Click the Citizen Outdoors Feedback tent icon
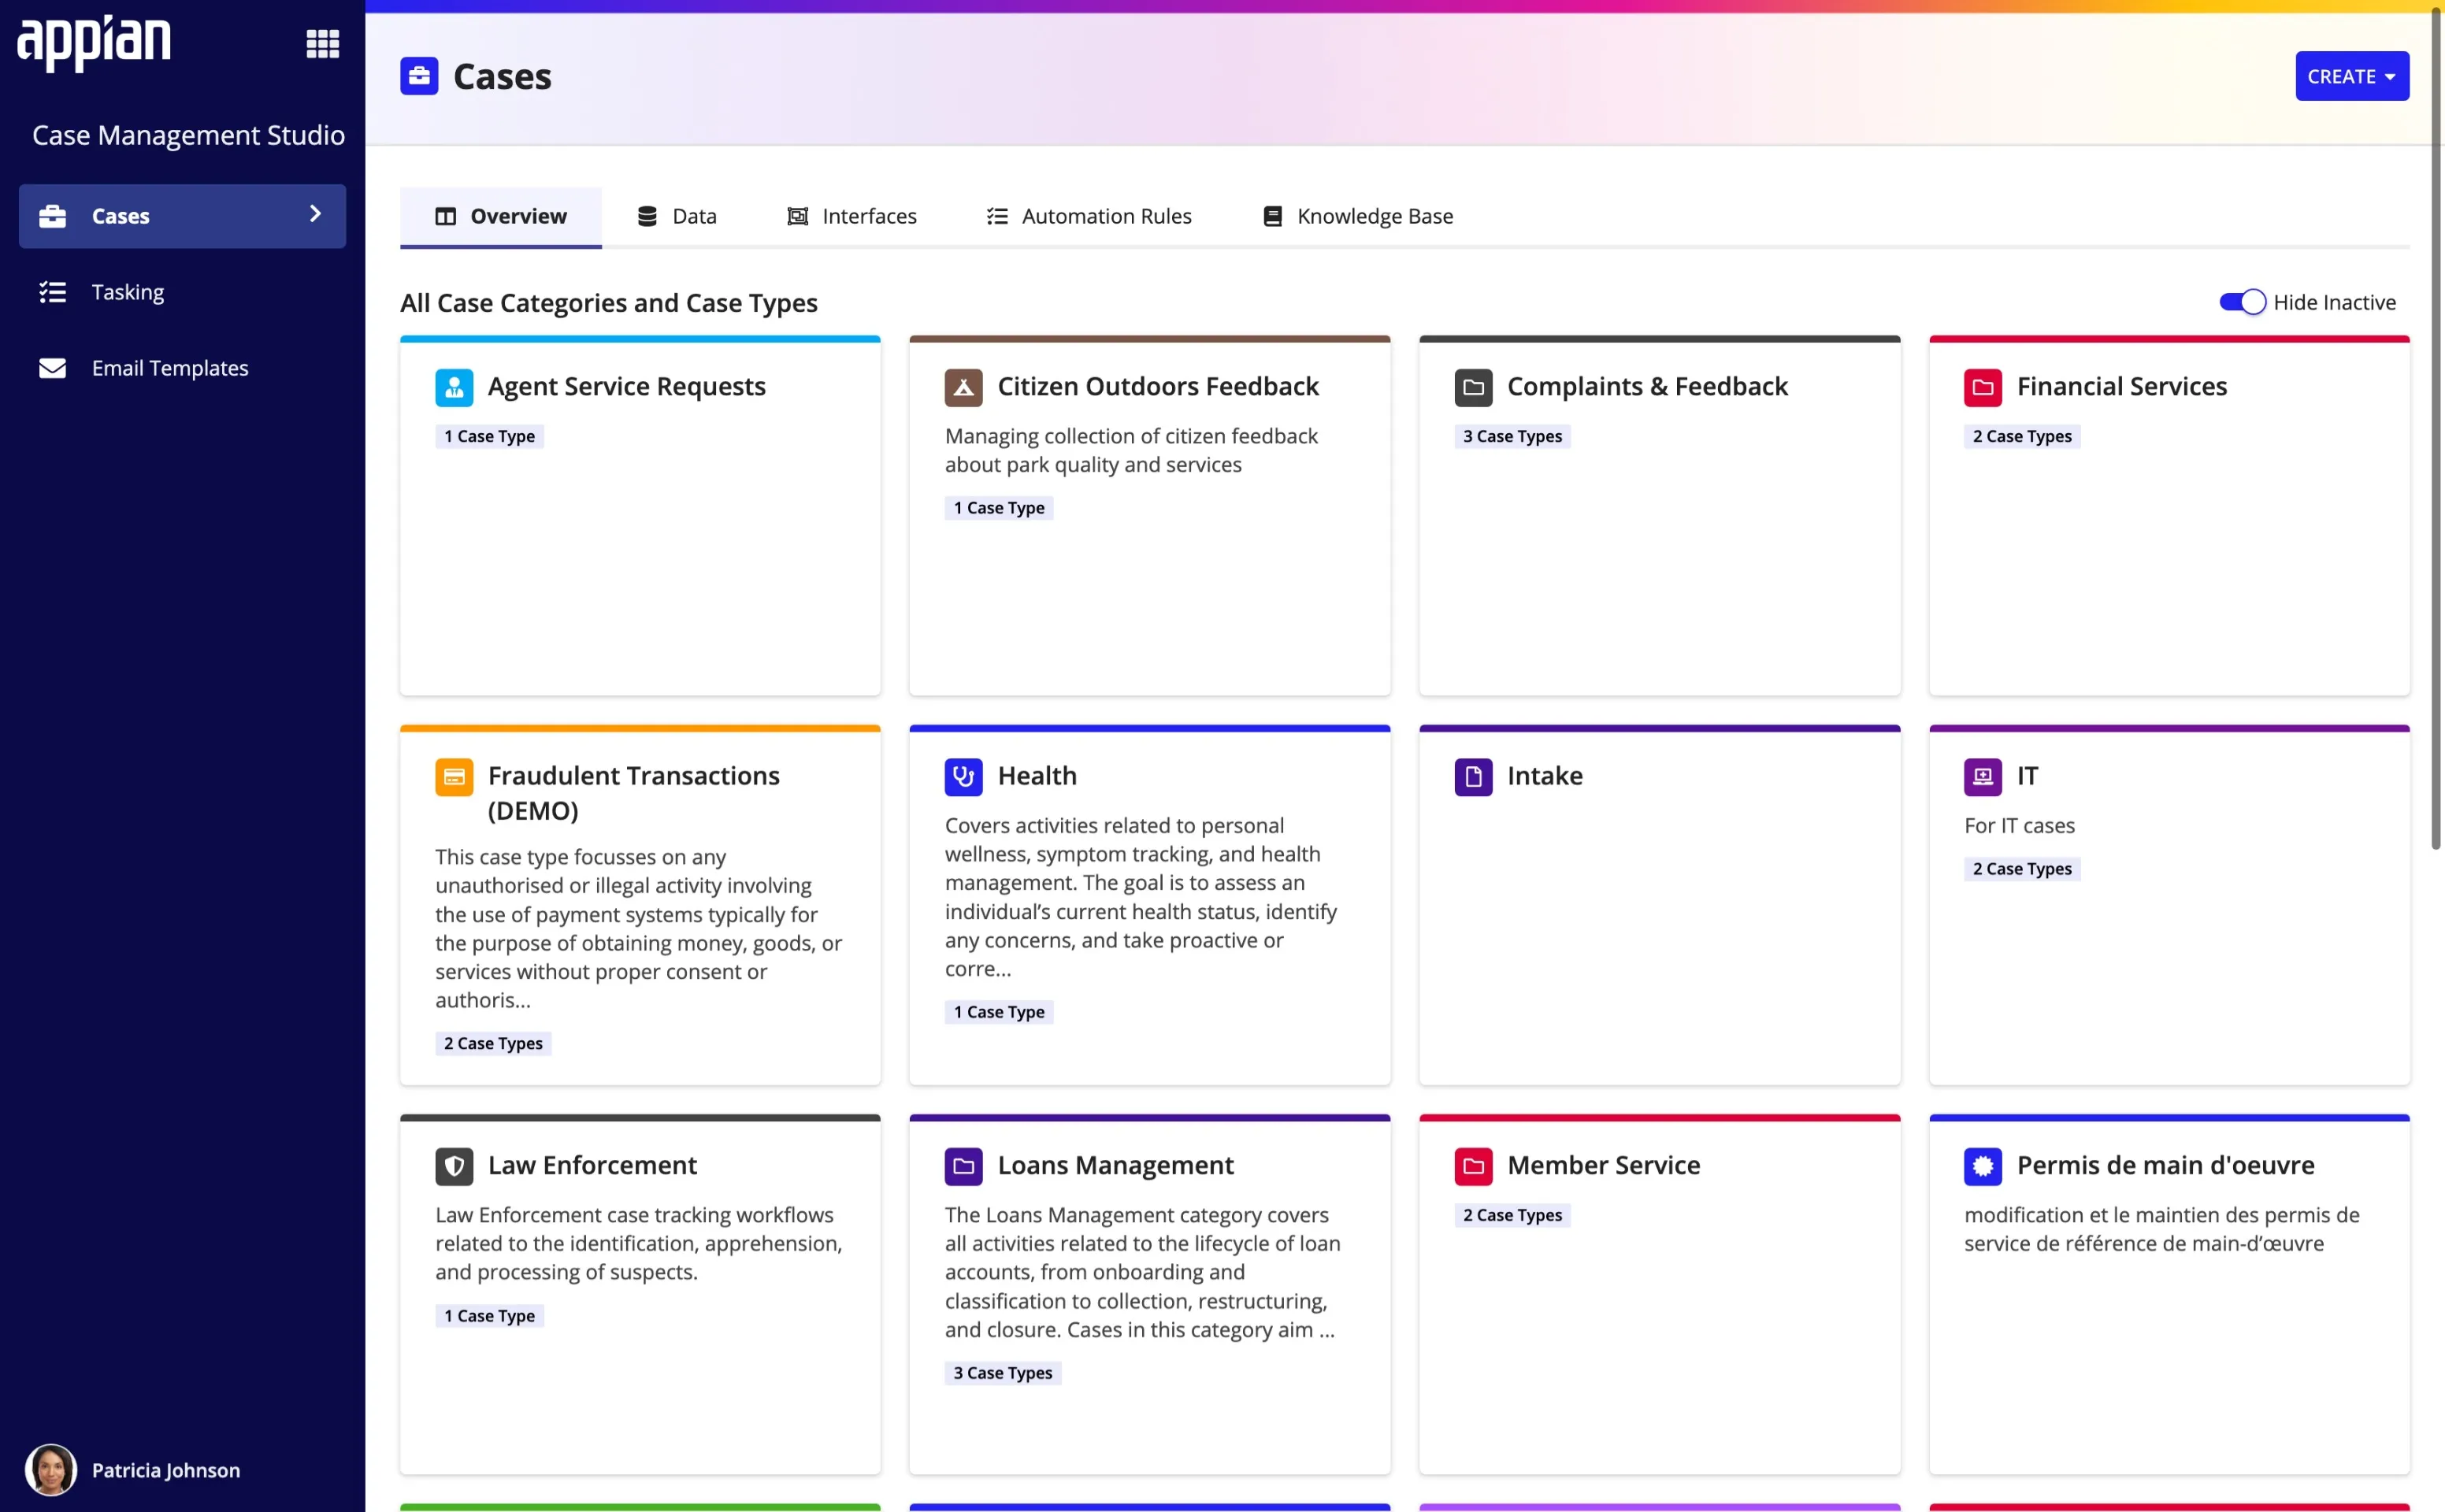Screen dimensions: 2445x1512 coord(963,387)
